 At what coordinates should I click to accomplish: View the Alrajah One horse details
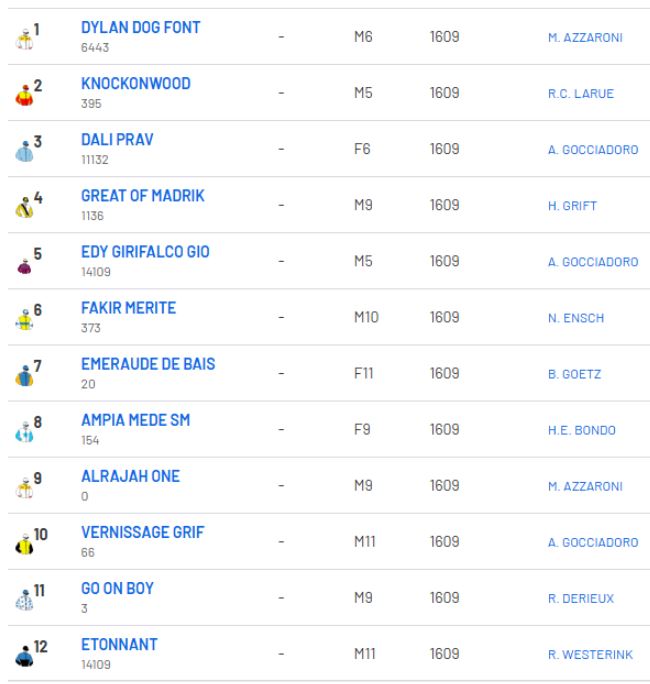(130, 476)
